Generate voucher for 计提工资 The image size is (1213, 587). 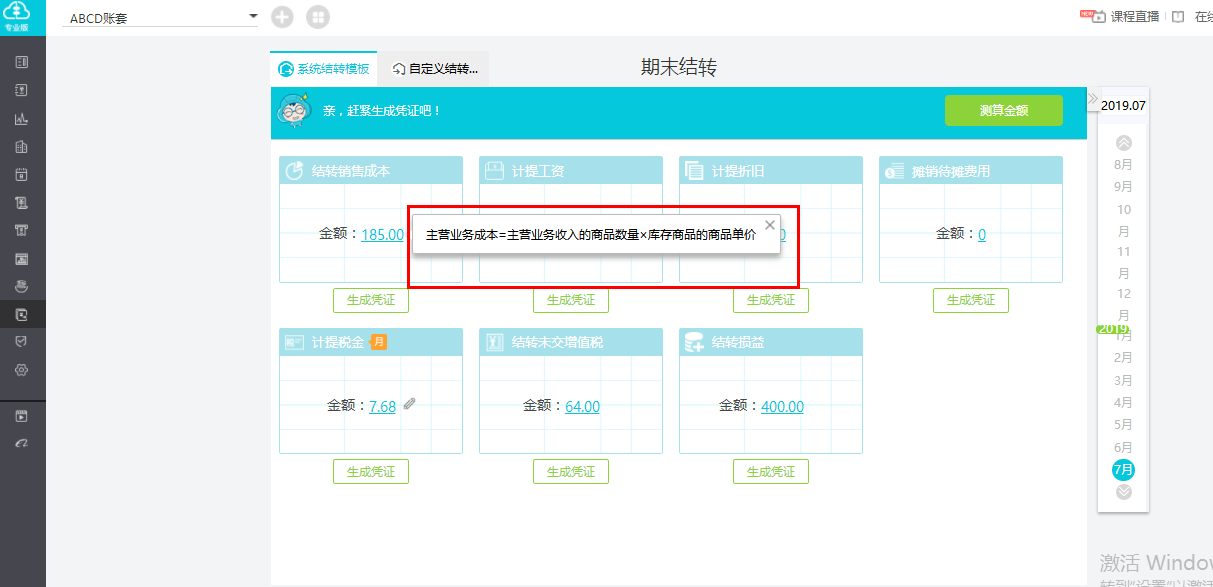pos(571,300)
